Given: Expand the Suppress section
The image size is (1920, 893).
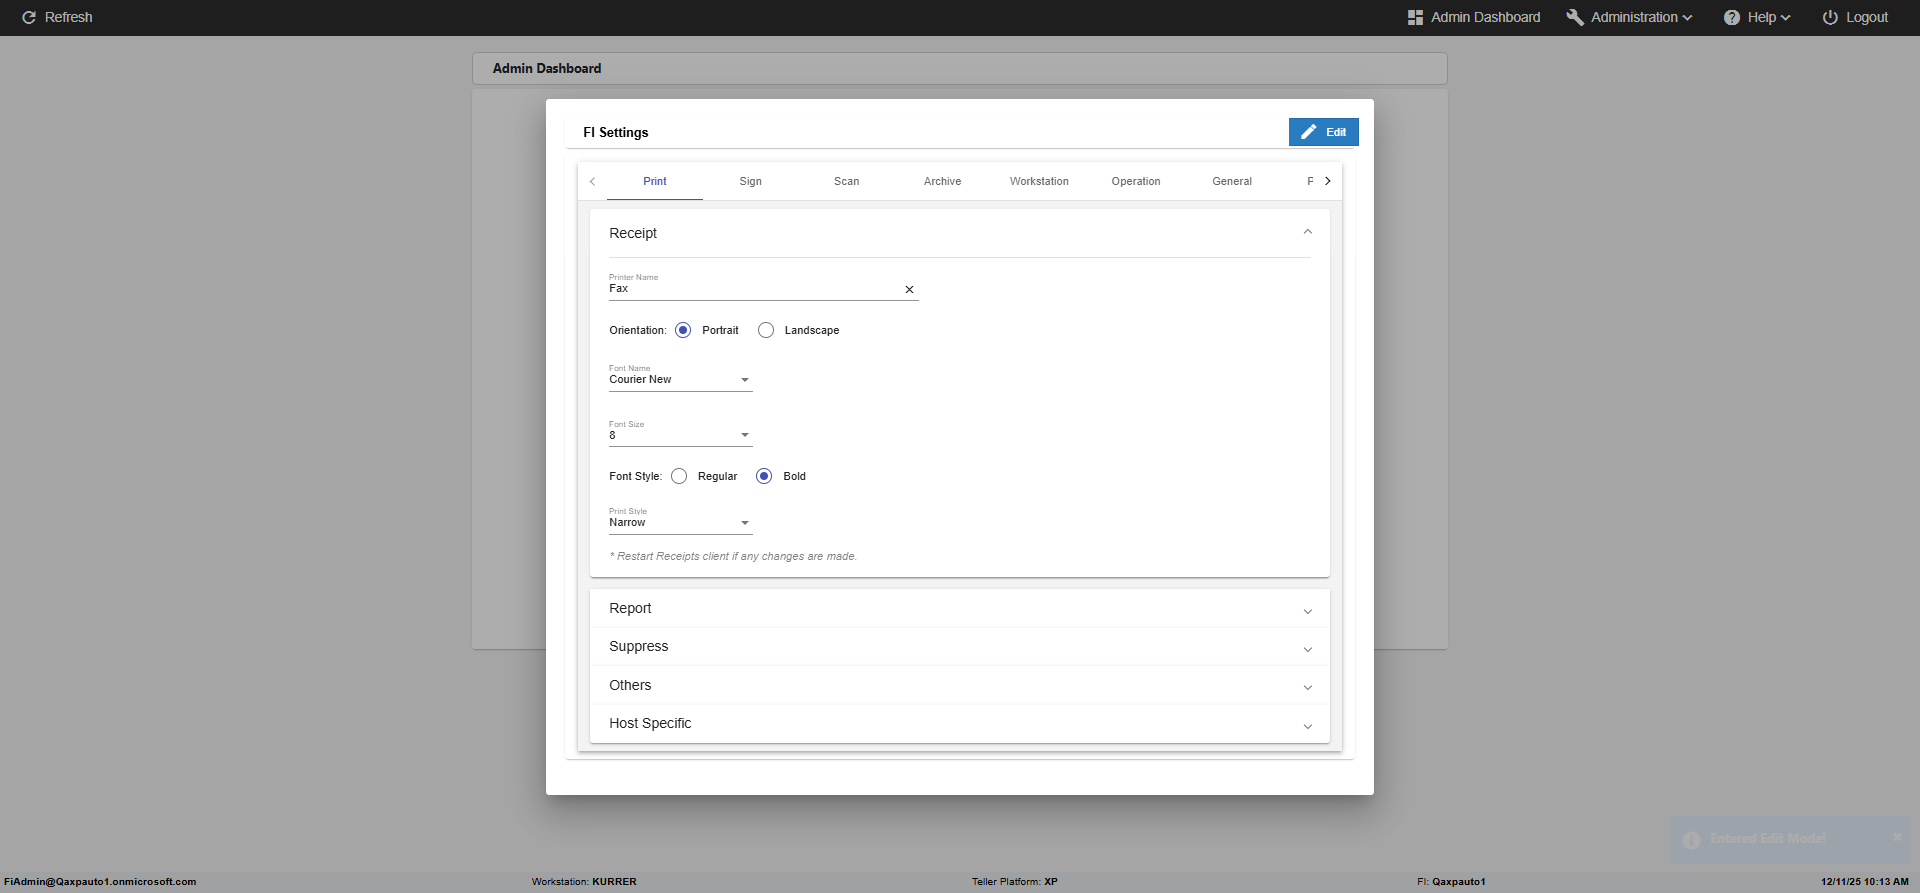Looking at the screenshot, I should click(960, 647).
